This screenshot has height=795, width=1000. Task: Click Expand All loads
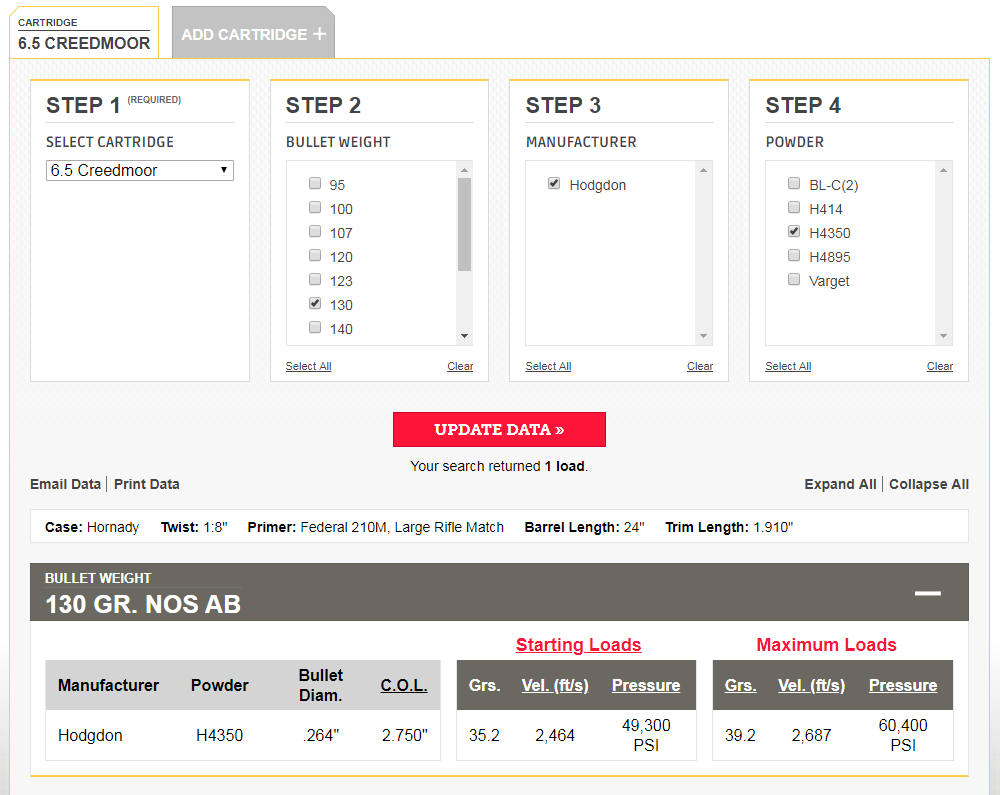[x=840, y=484]
